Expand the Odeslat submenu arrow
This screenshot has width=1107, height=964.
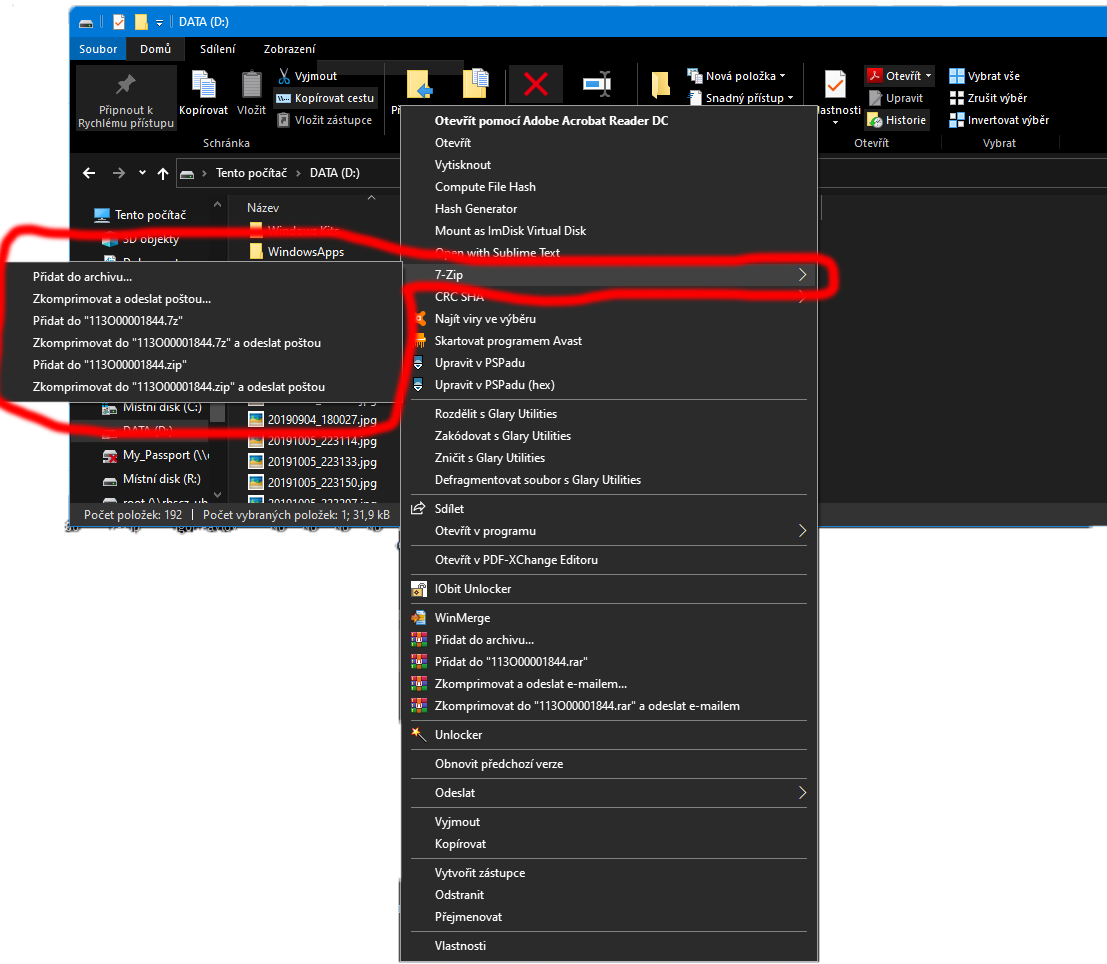[802, 793]
